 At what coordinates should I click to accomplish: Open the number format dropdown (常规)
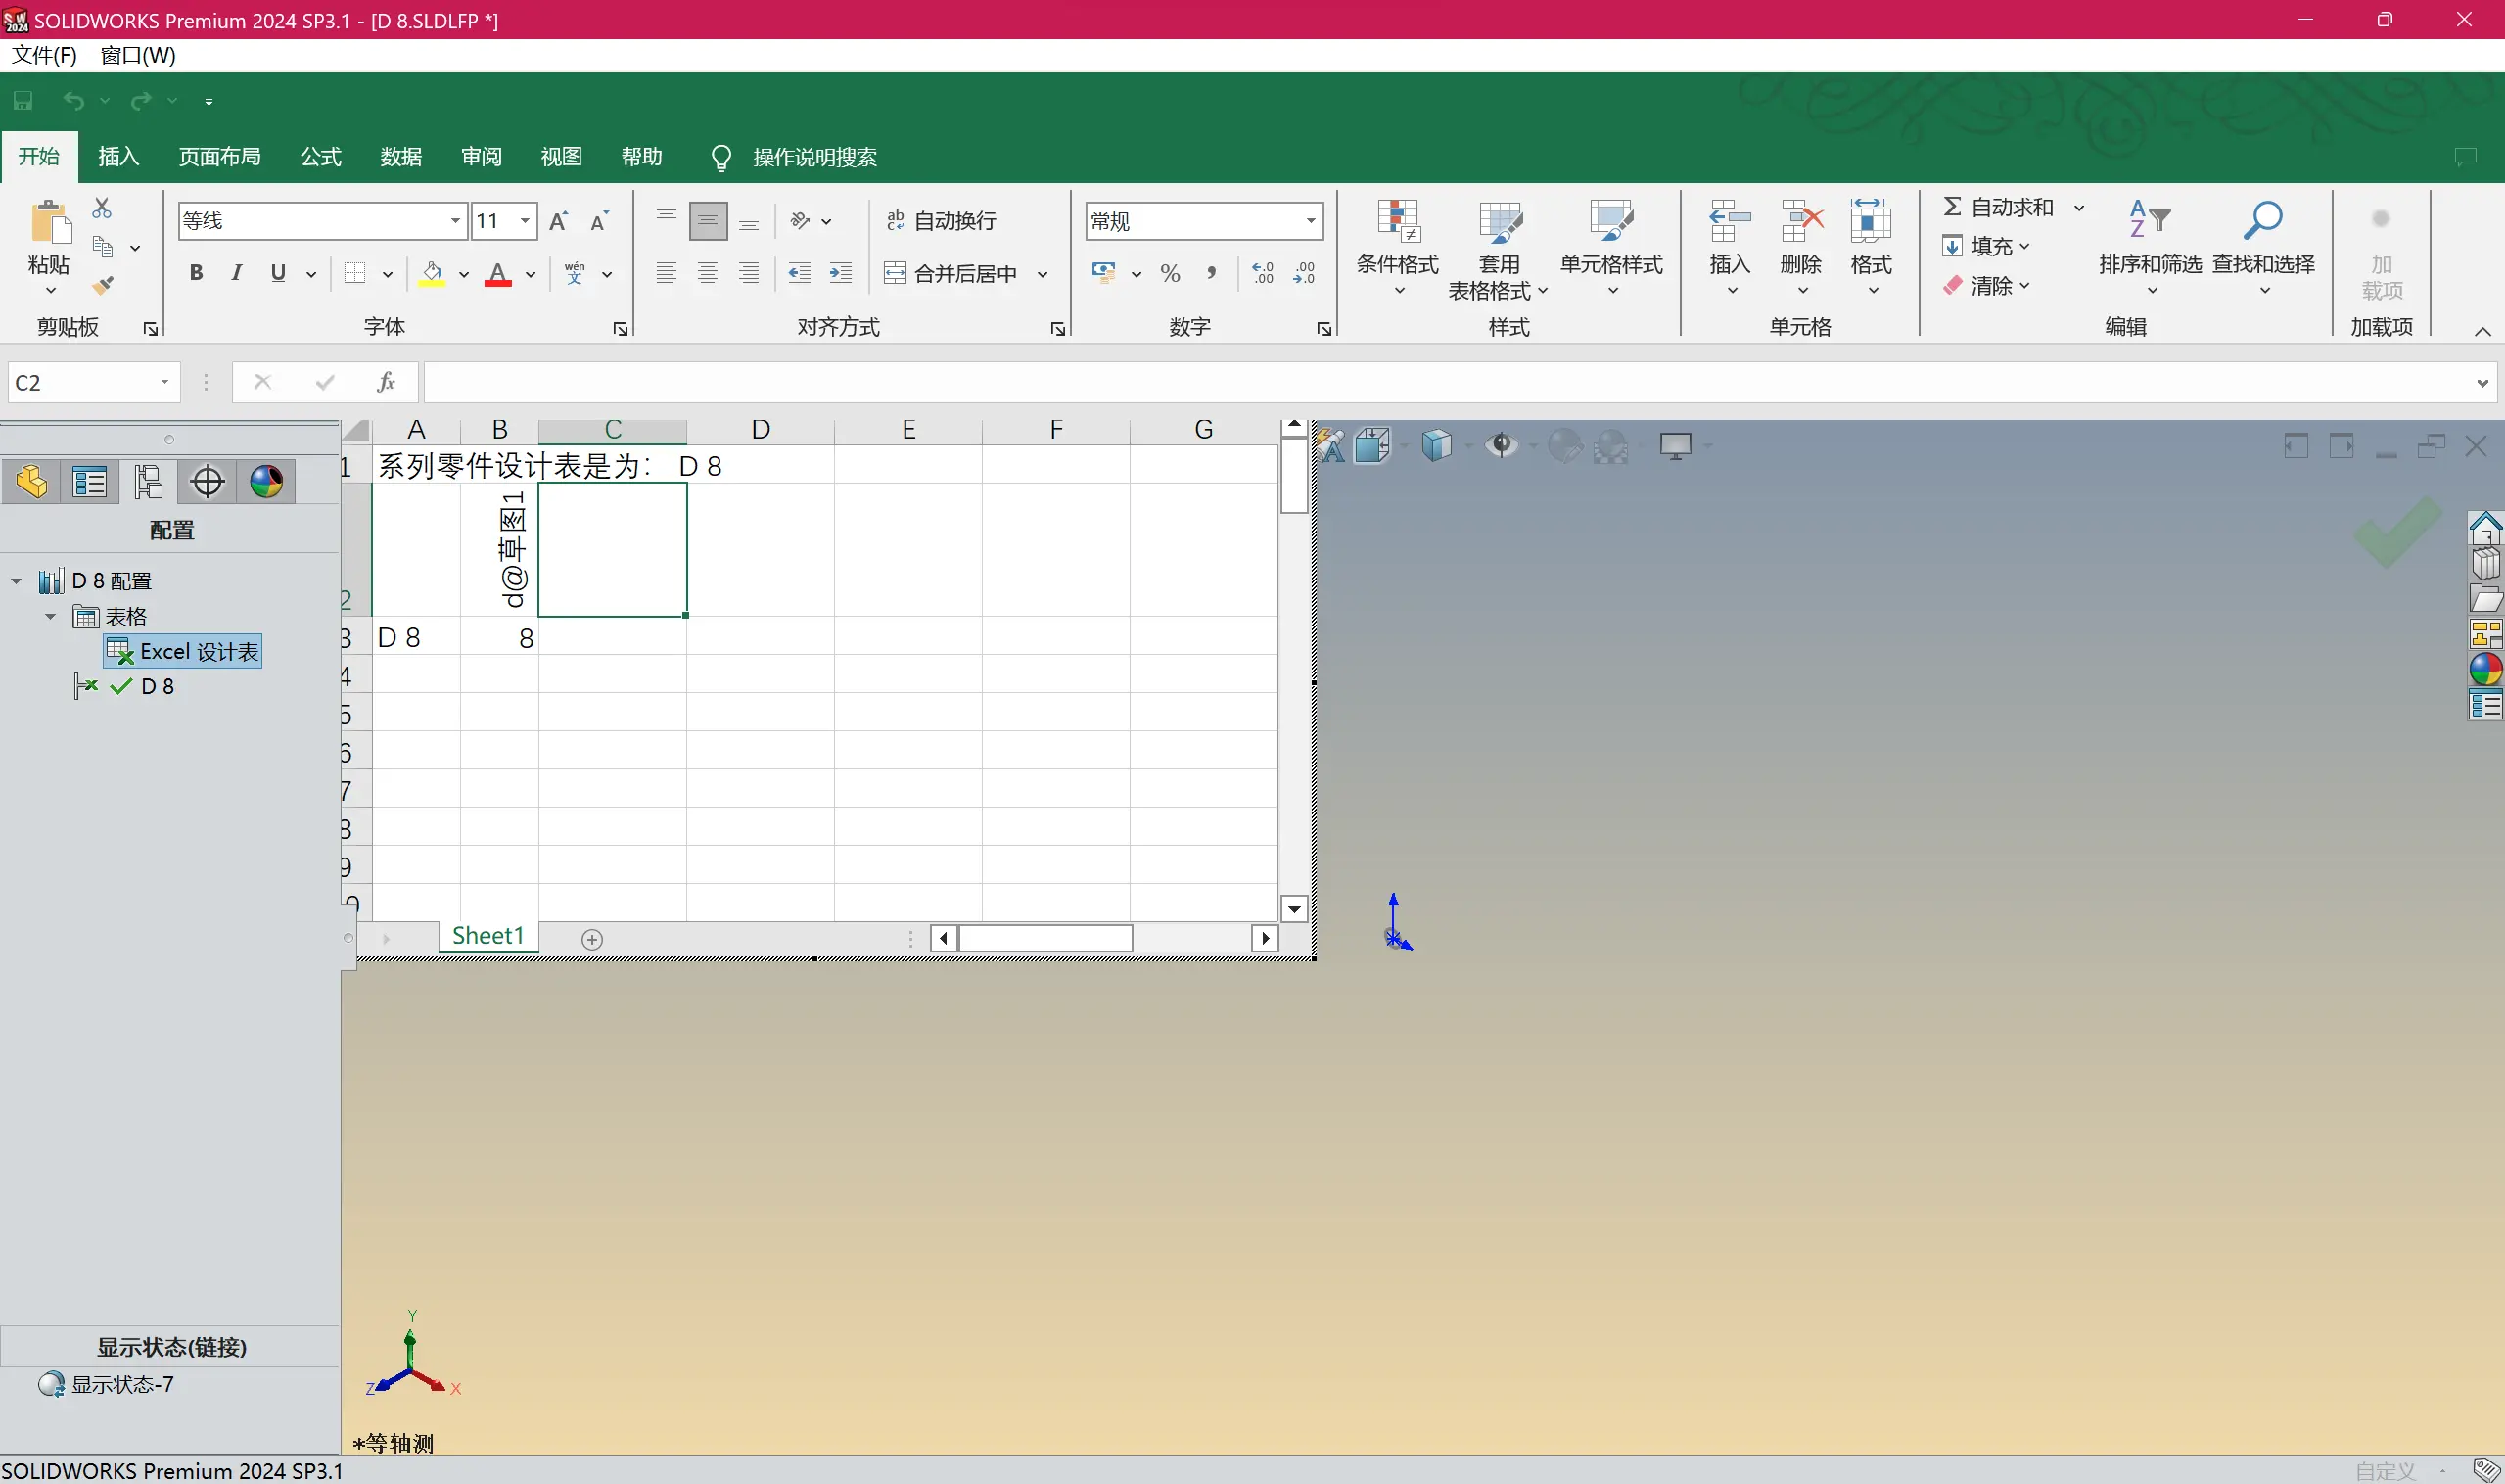point(1310,220)
